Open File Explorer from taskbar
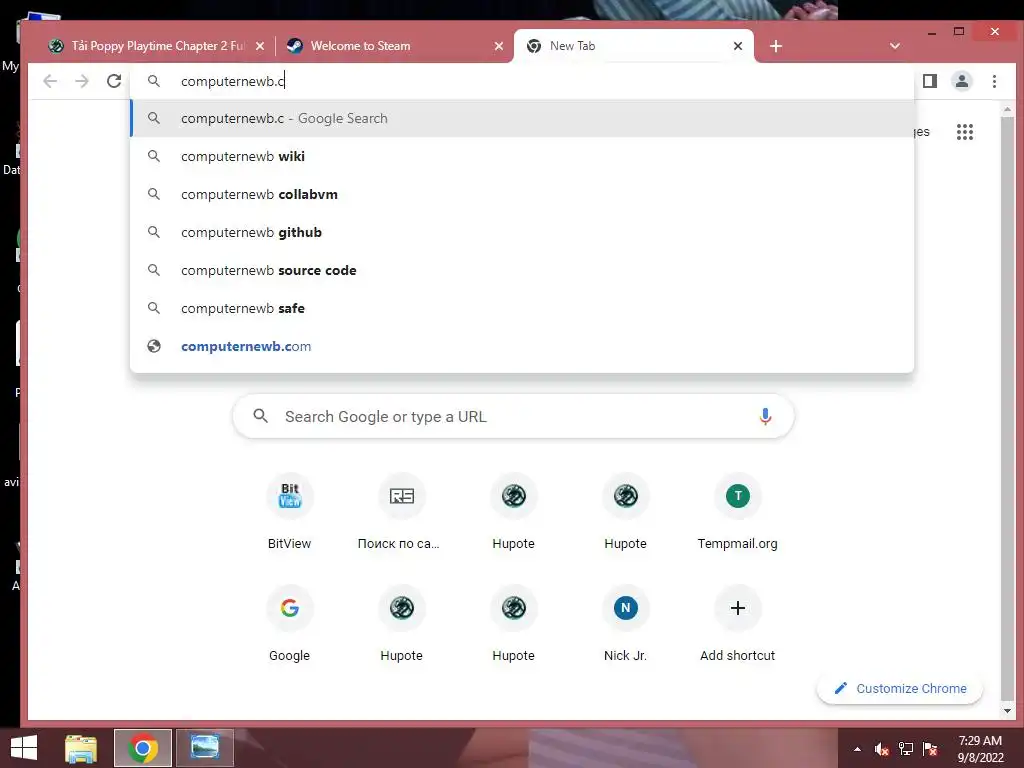The width and height of the screenshot is (1024, 768). click(81, 748)
